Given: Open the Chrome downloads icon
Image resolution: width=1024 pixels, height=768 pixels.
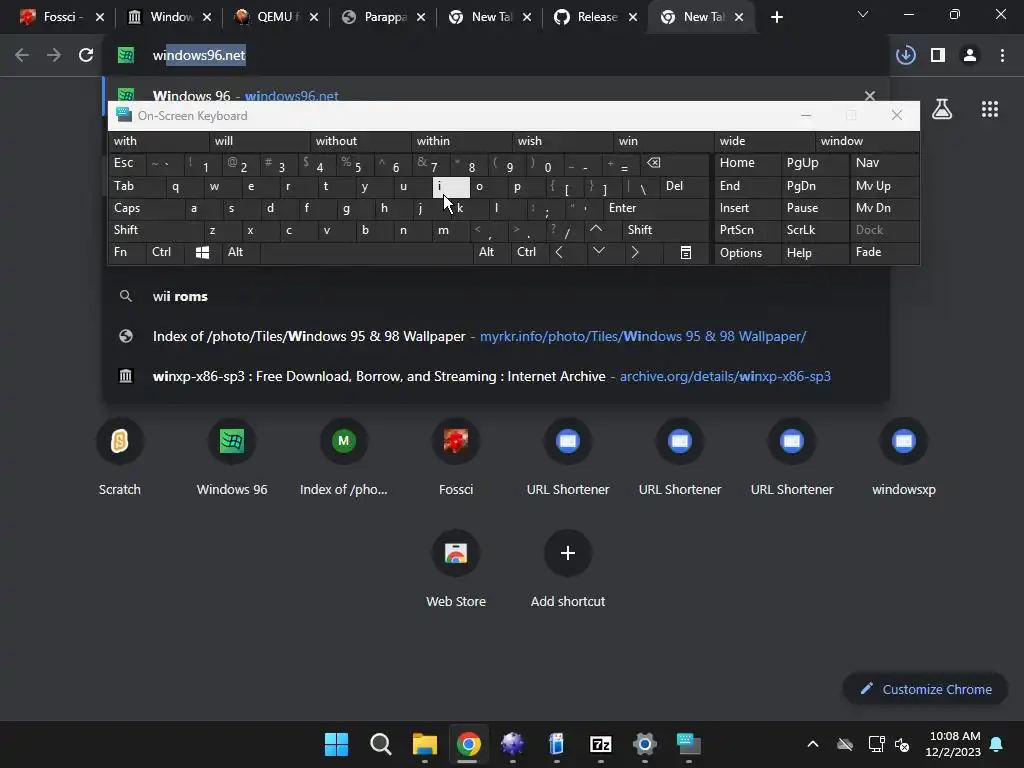Looking at the screenshot, I should 906,56.
